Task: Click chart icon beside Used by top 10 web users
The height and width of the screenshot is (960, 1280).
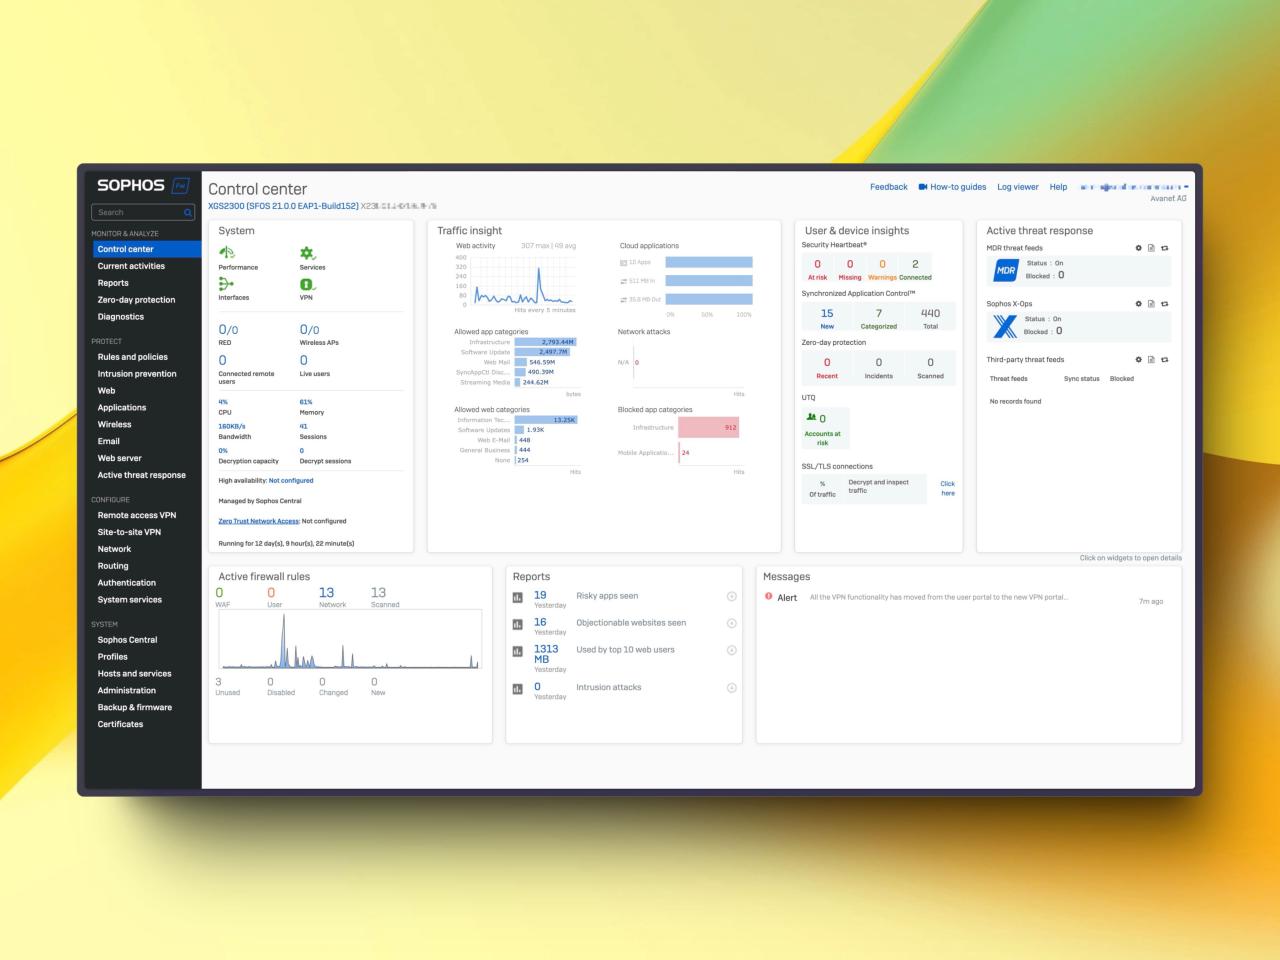Action: pyautogui.click(x=518, y=652)
